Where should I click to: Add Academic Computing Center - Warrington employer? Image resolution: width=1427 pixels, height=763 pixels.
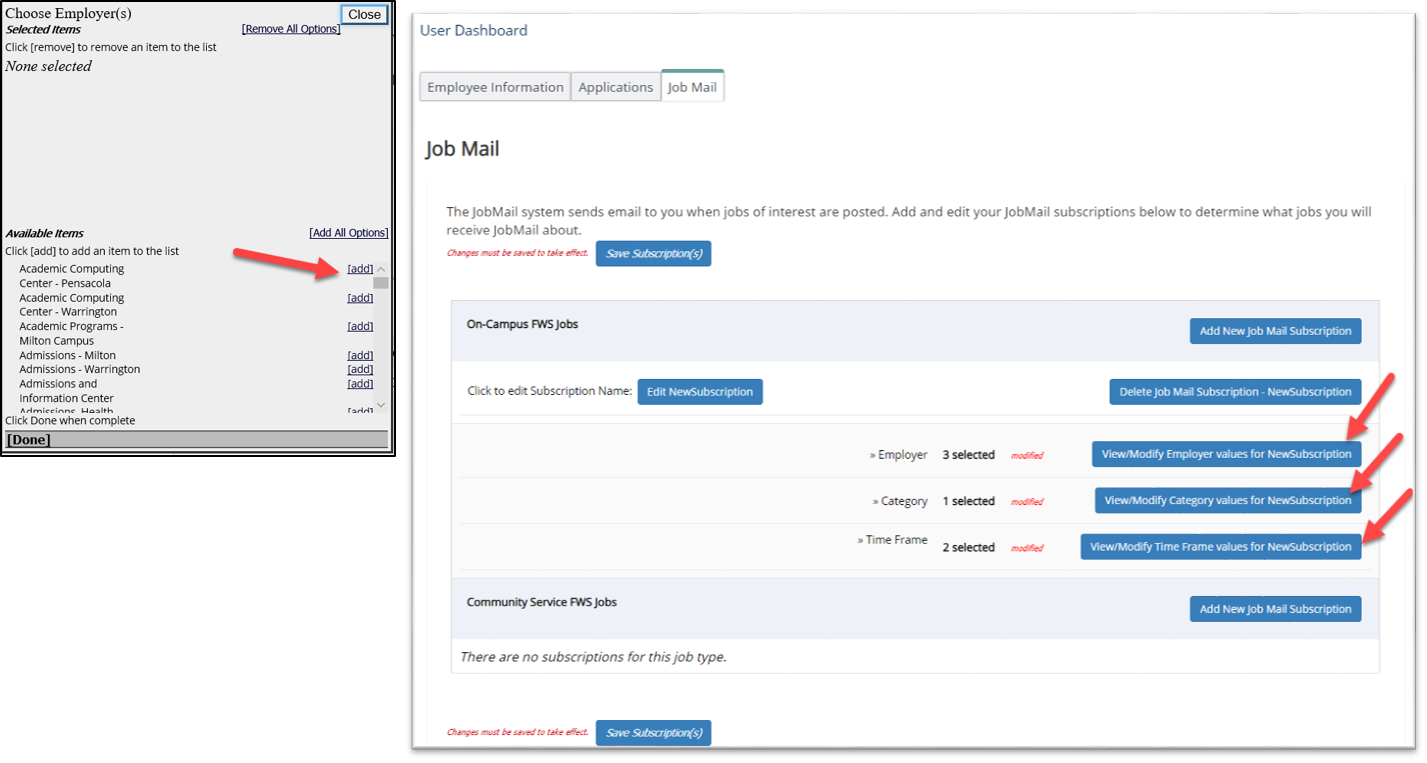[360, 298]
